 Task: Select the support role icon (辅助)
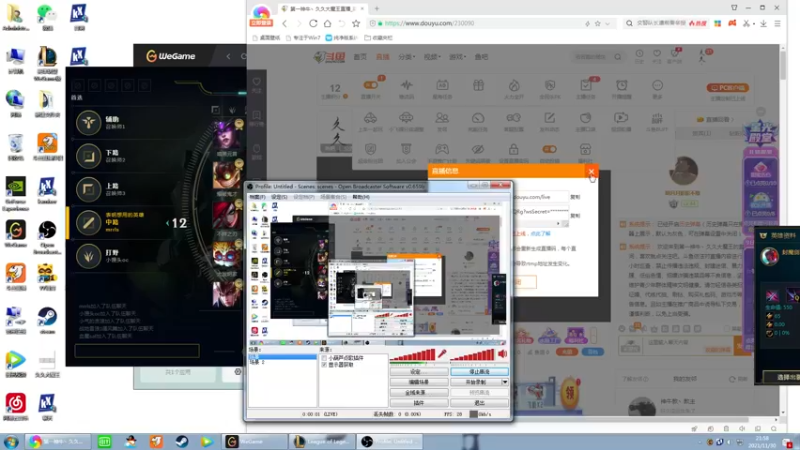[88, 122]
